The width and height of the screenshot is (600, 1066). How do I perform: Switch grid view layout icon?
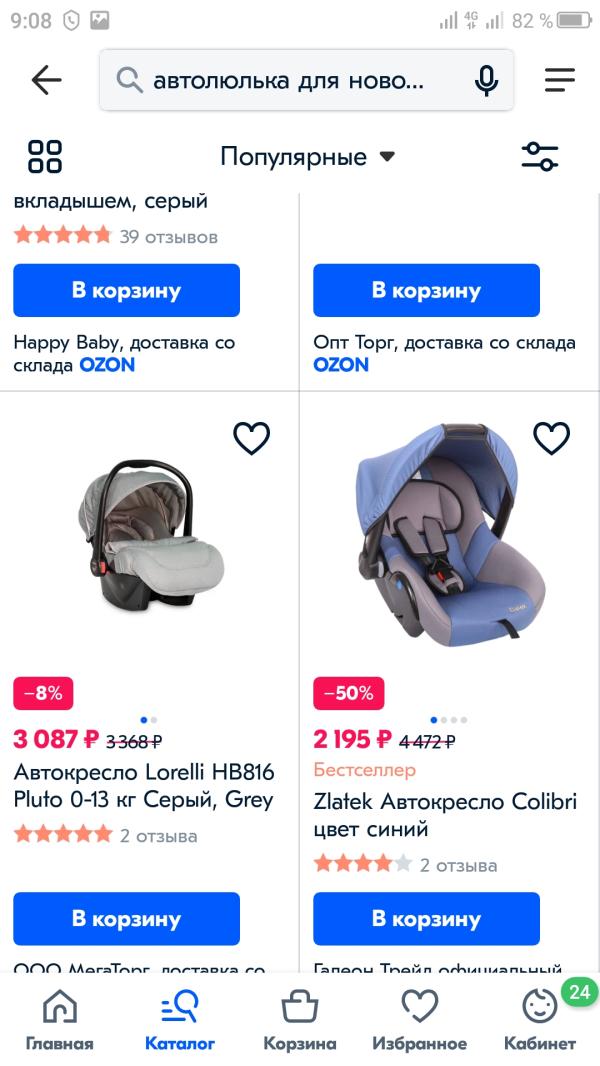coord(45,156)
